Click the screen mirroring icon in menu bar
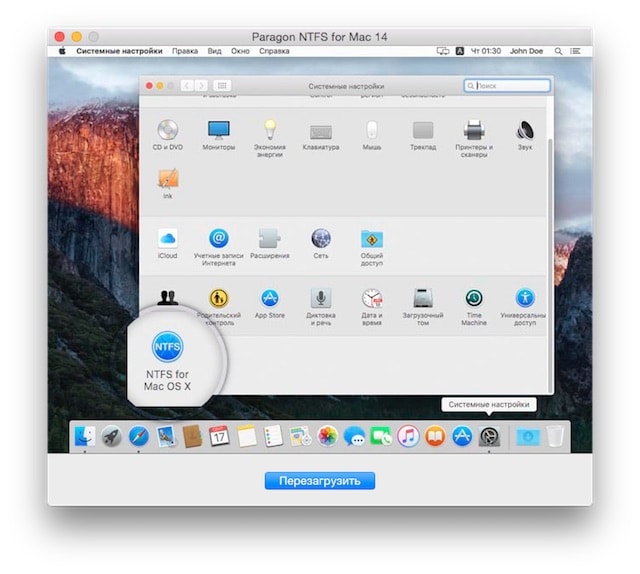 pyautogui.click(x=443, y=51)
